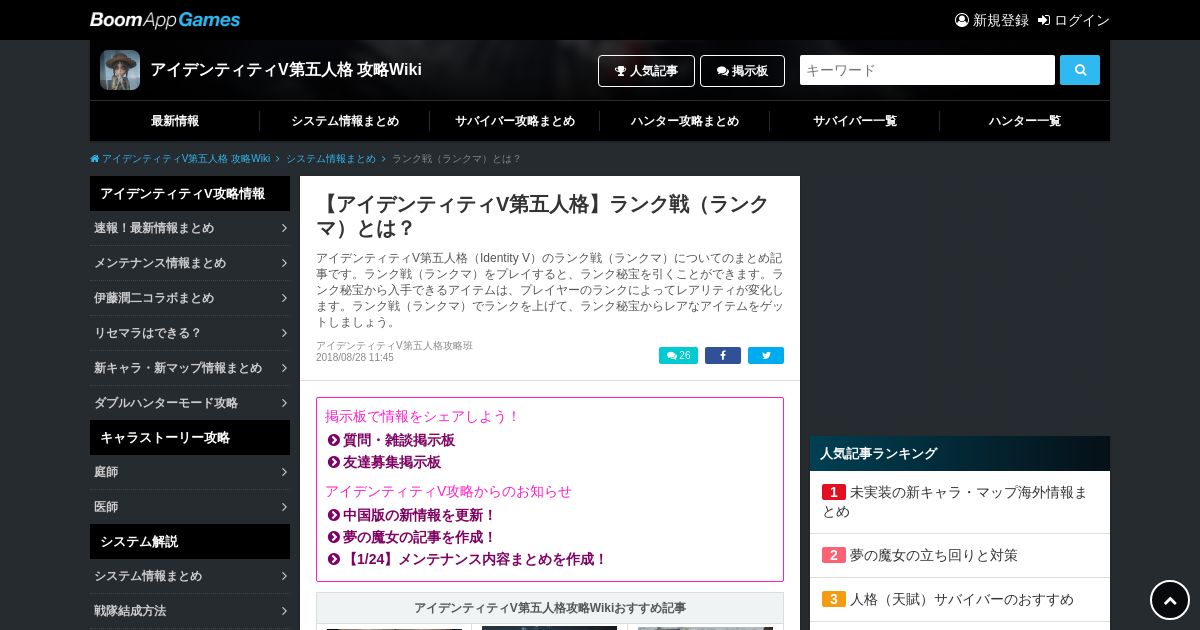Open サバイバー攻略まとめ navigation tab

coord(515,121)
